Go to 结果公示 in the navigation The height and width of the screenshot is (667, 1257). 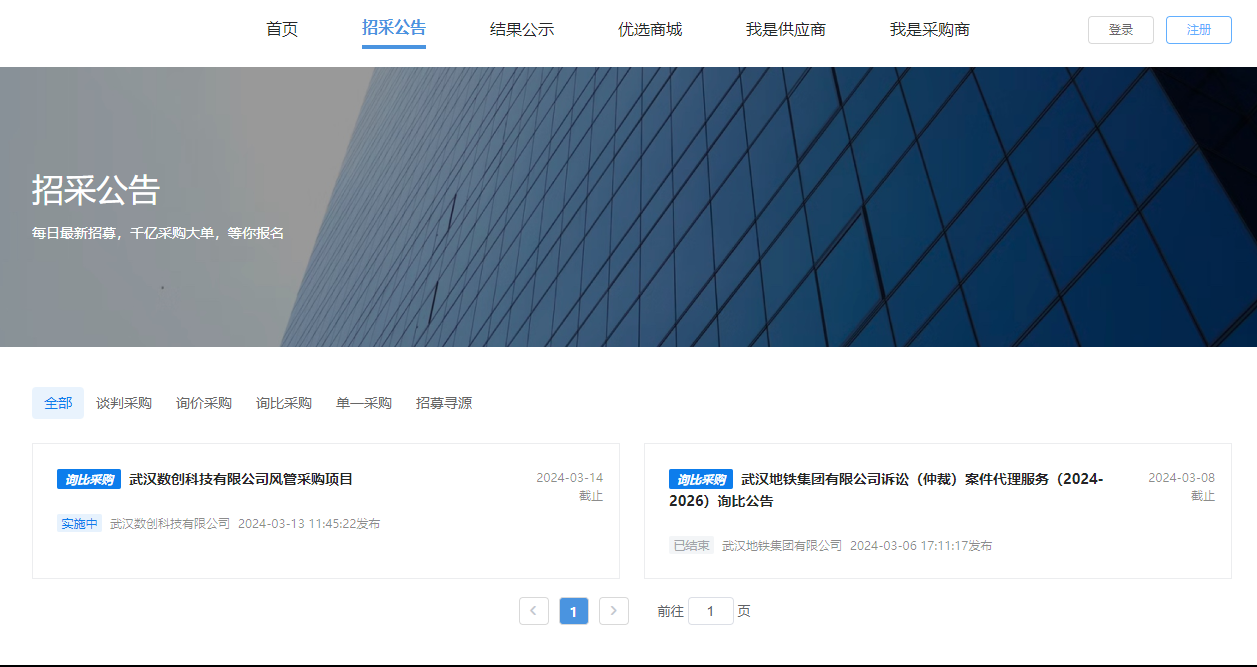click(522, 29)
